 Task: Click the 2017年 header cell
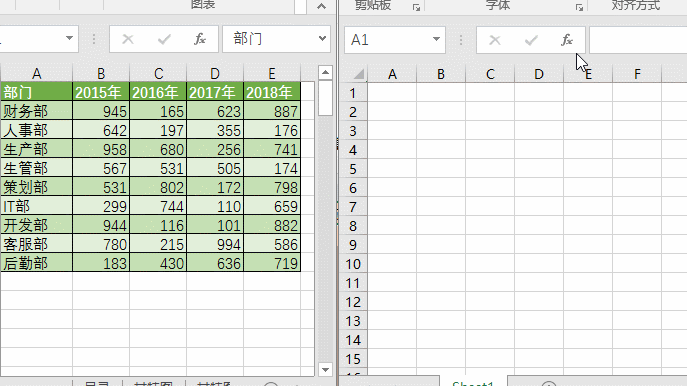pyautogui.click(x=215, y=92)
